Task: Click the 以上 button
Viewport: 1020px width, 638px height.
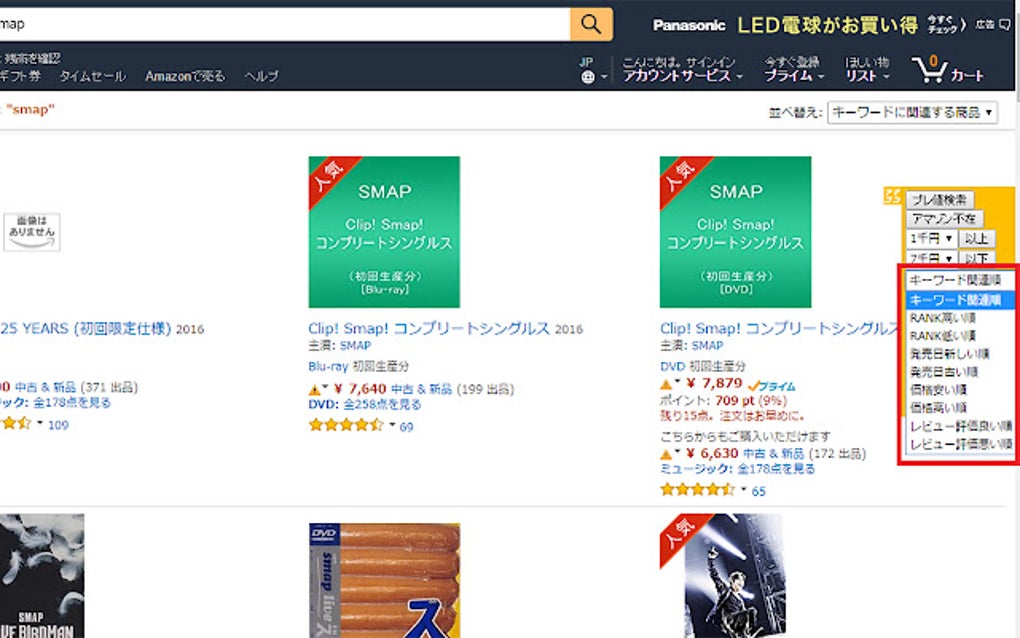Action: tap(976, 239)
